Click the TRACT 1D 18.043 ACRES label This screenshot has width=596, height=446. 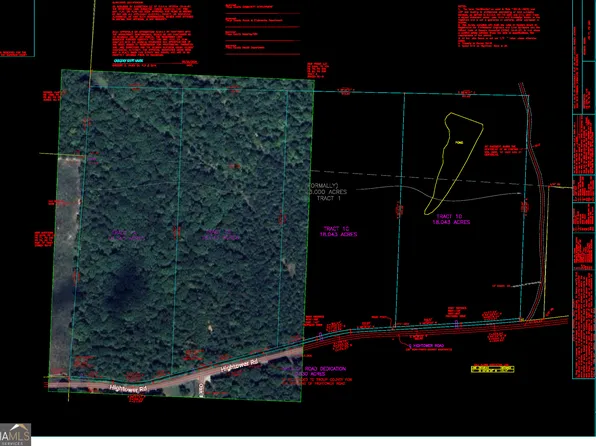[451, 219]
